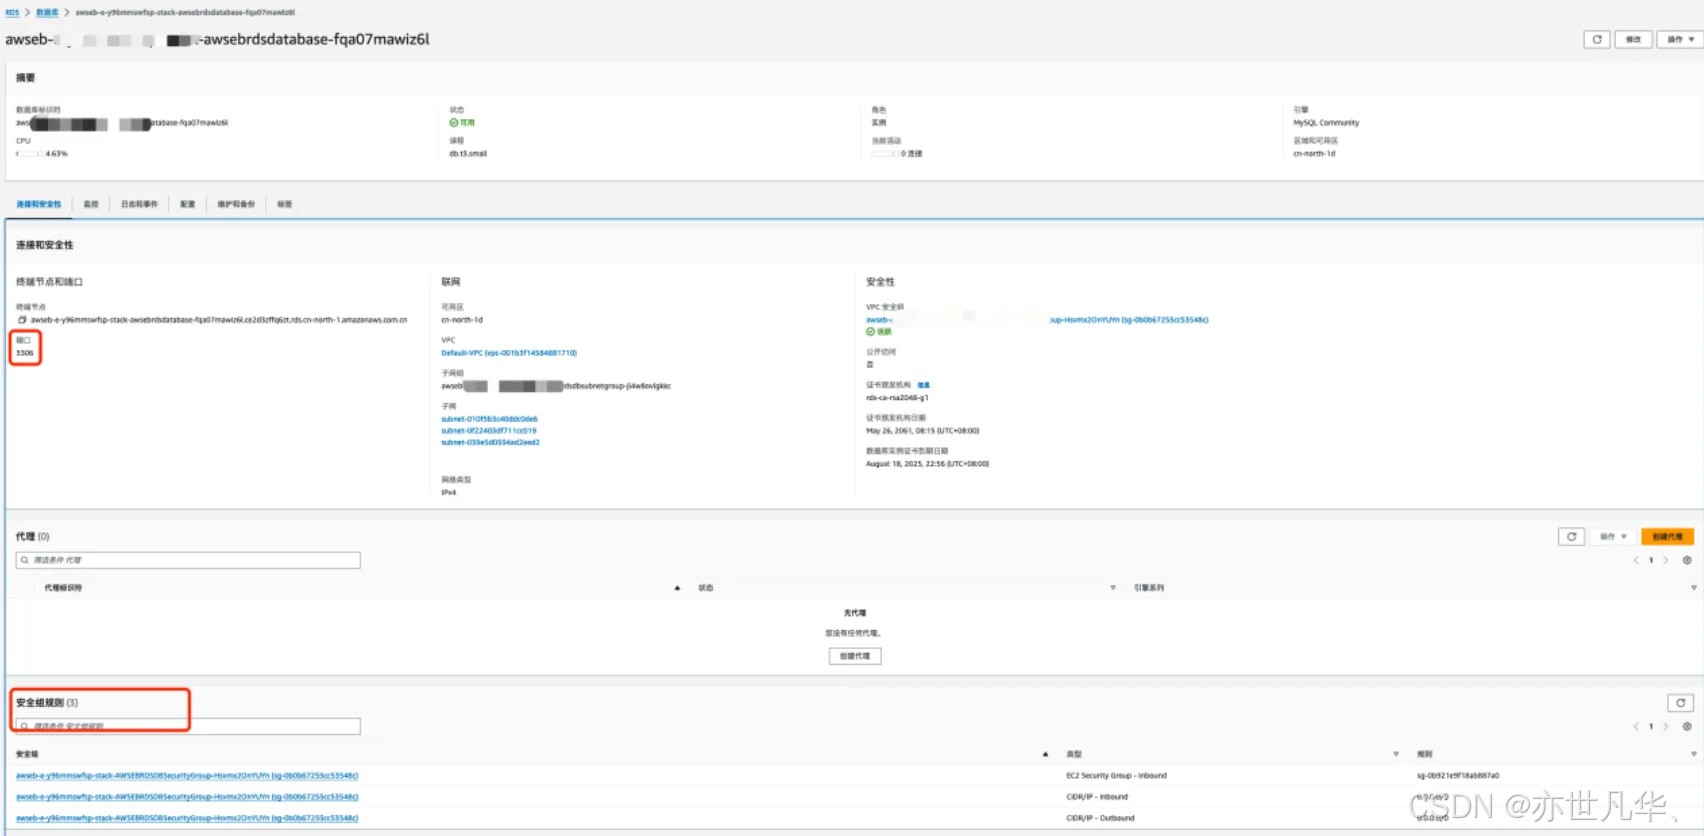The width and height of the screenshot is (1704, 836).
Task: Click the RDS breadcrumb link
Action: (x=12, y=12)
